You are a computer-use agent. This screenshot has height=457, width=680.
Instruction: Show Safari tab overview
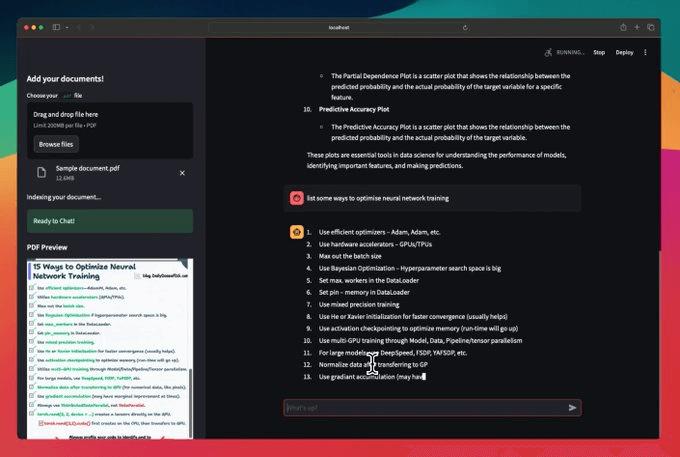click(x=651, y=27)
